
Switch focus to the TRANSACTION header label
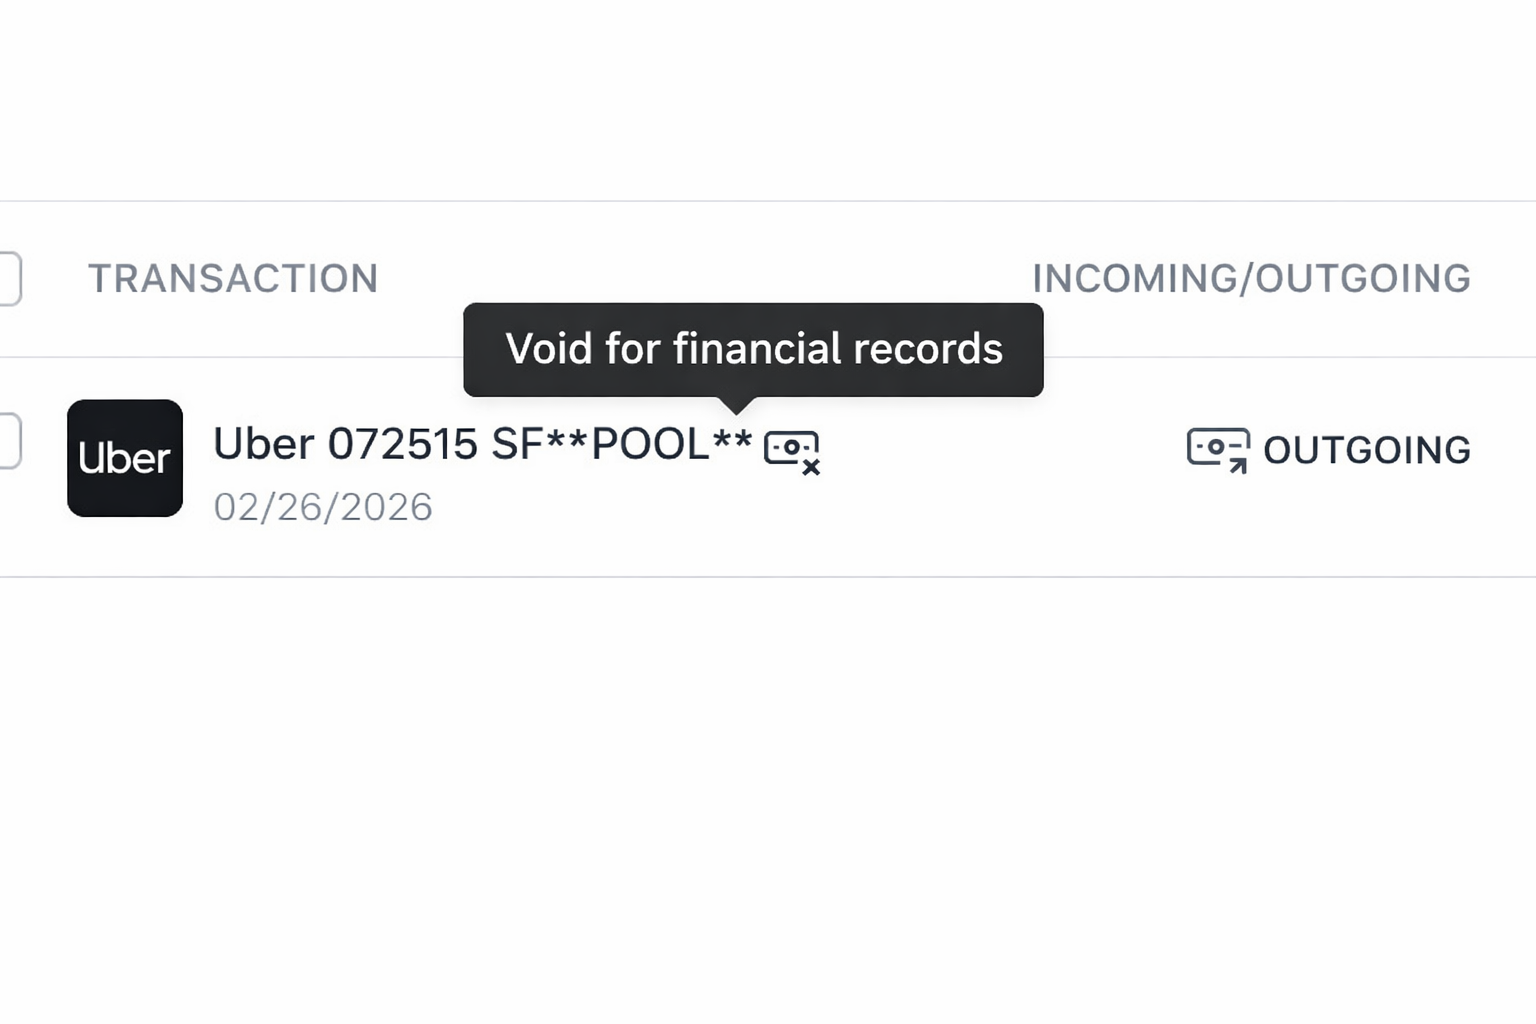[233, 278]
